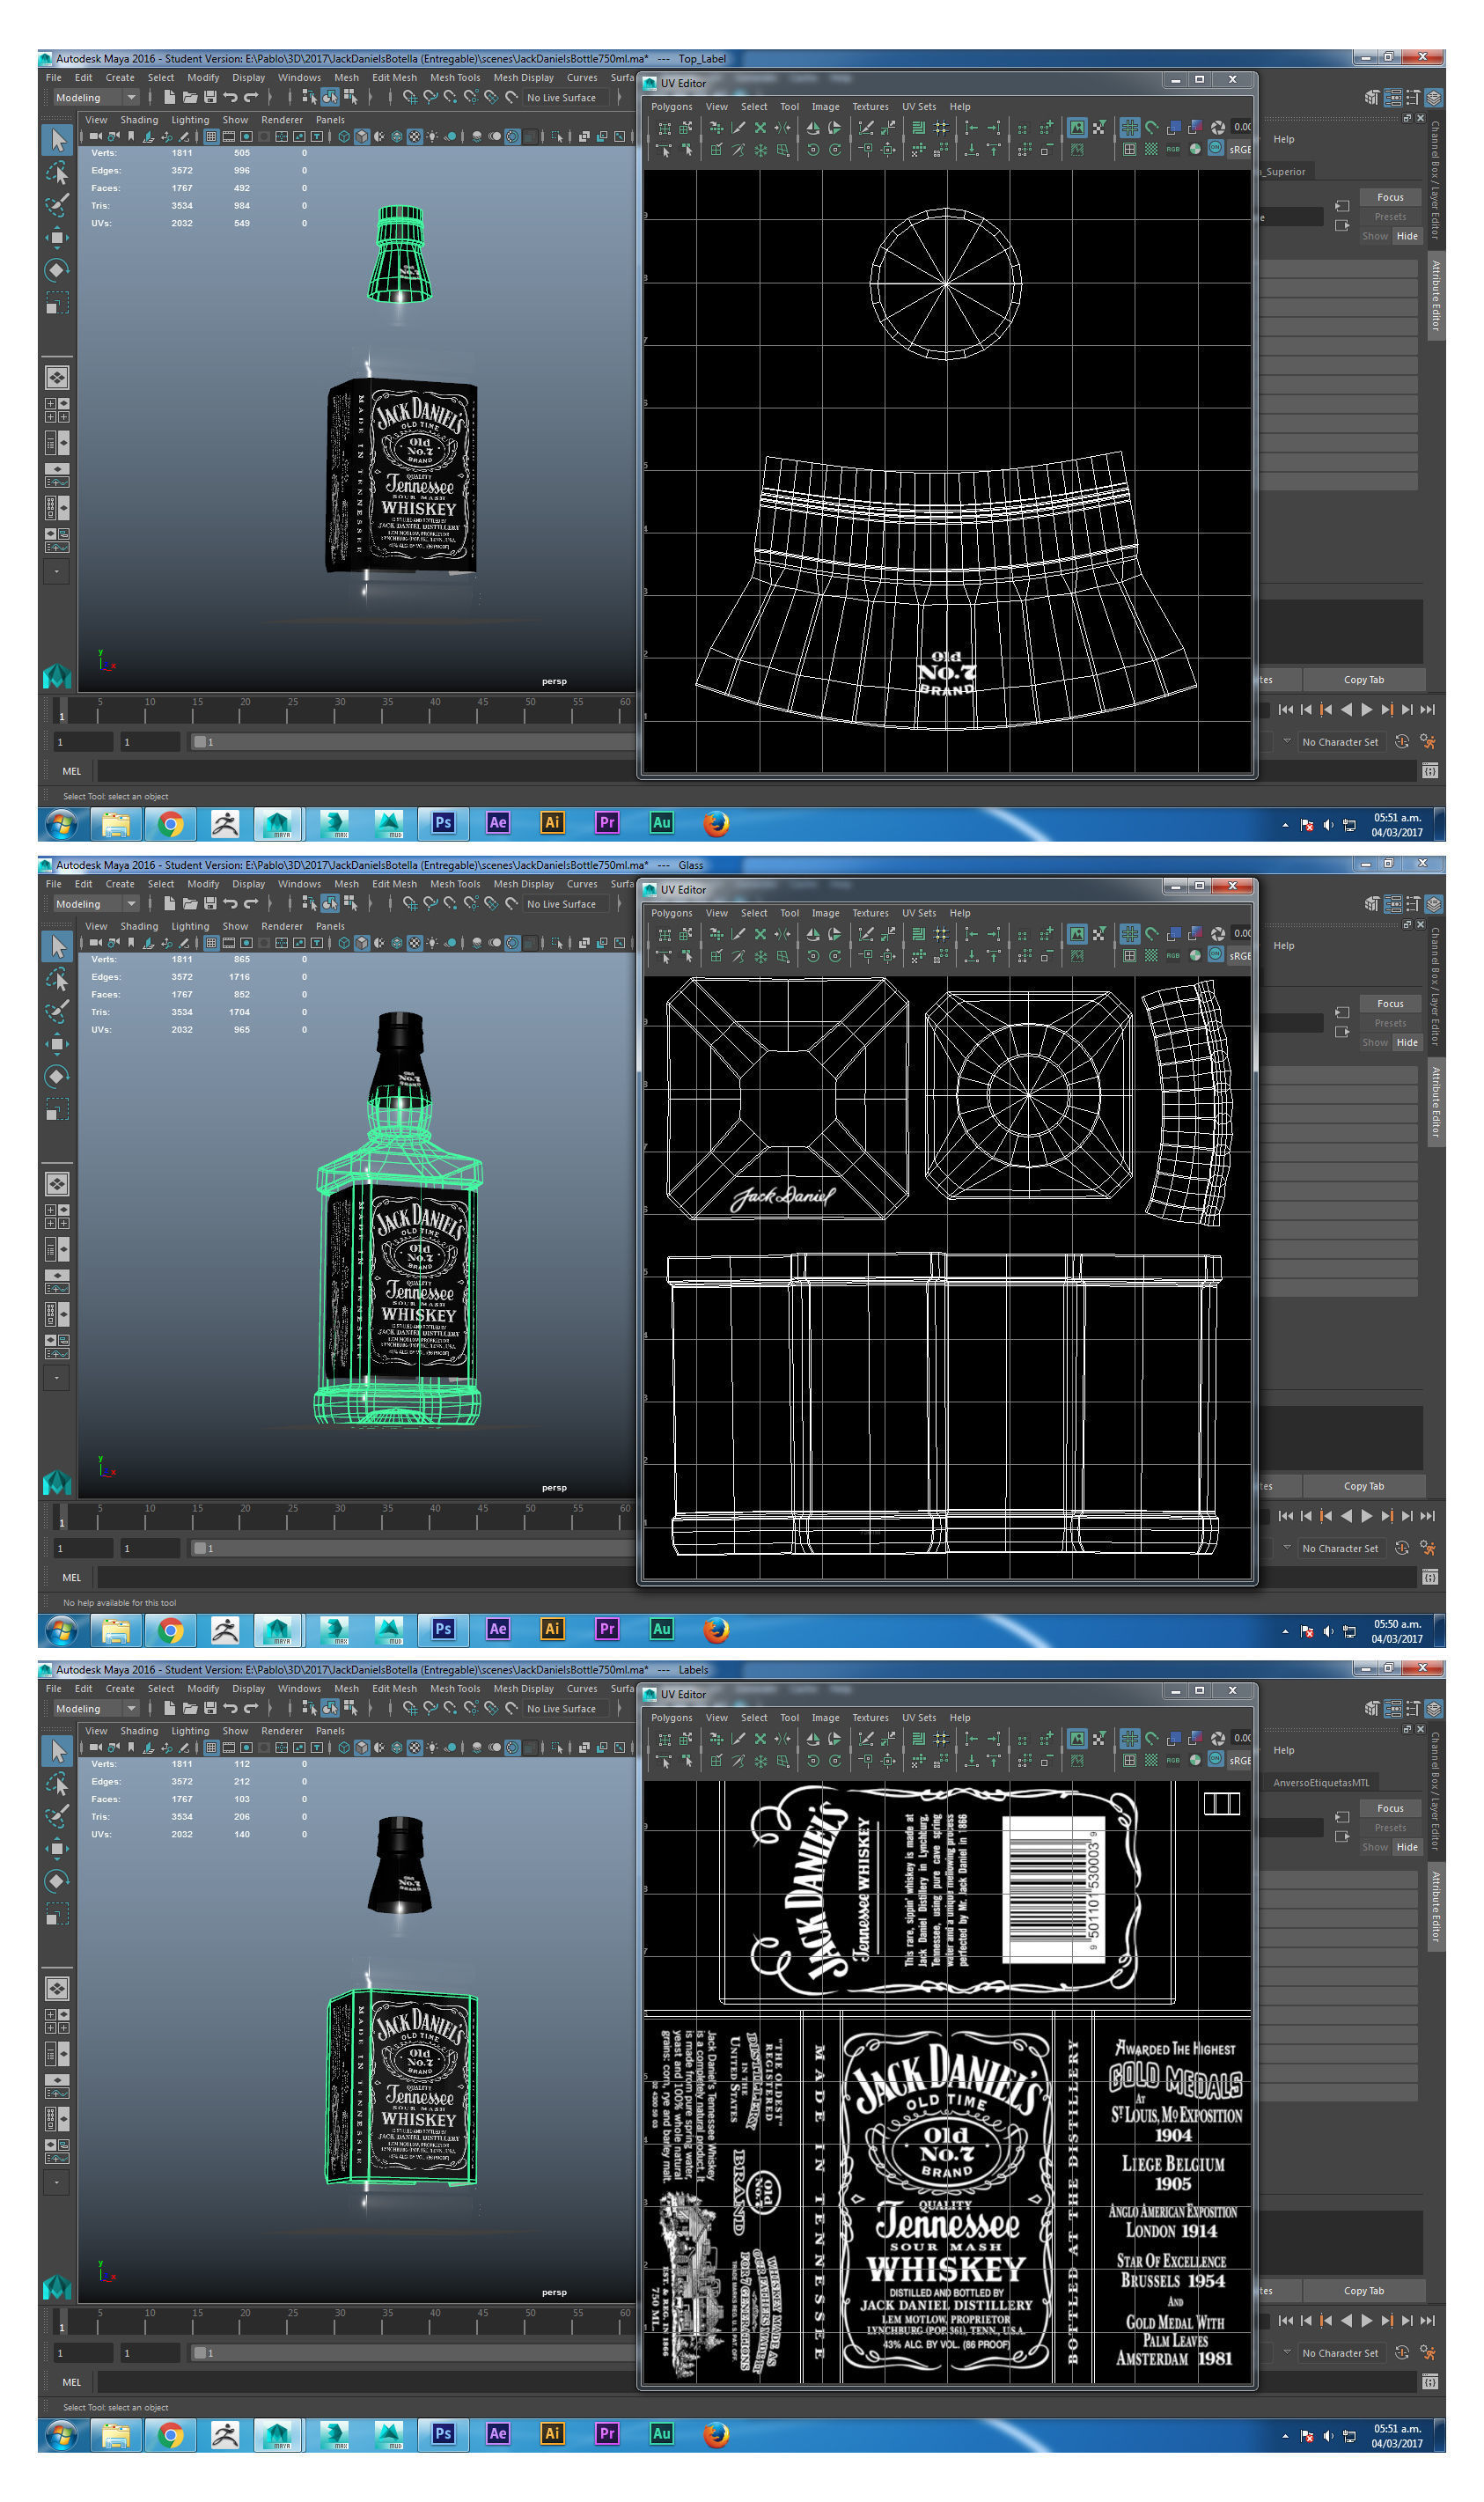Open Script Editor icon in Labels window
The height and width of the screenshot is (2502, 1484).
pyautogui.click(x=1430, y=2383)
